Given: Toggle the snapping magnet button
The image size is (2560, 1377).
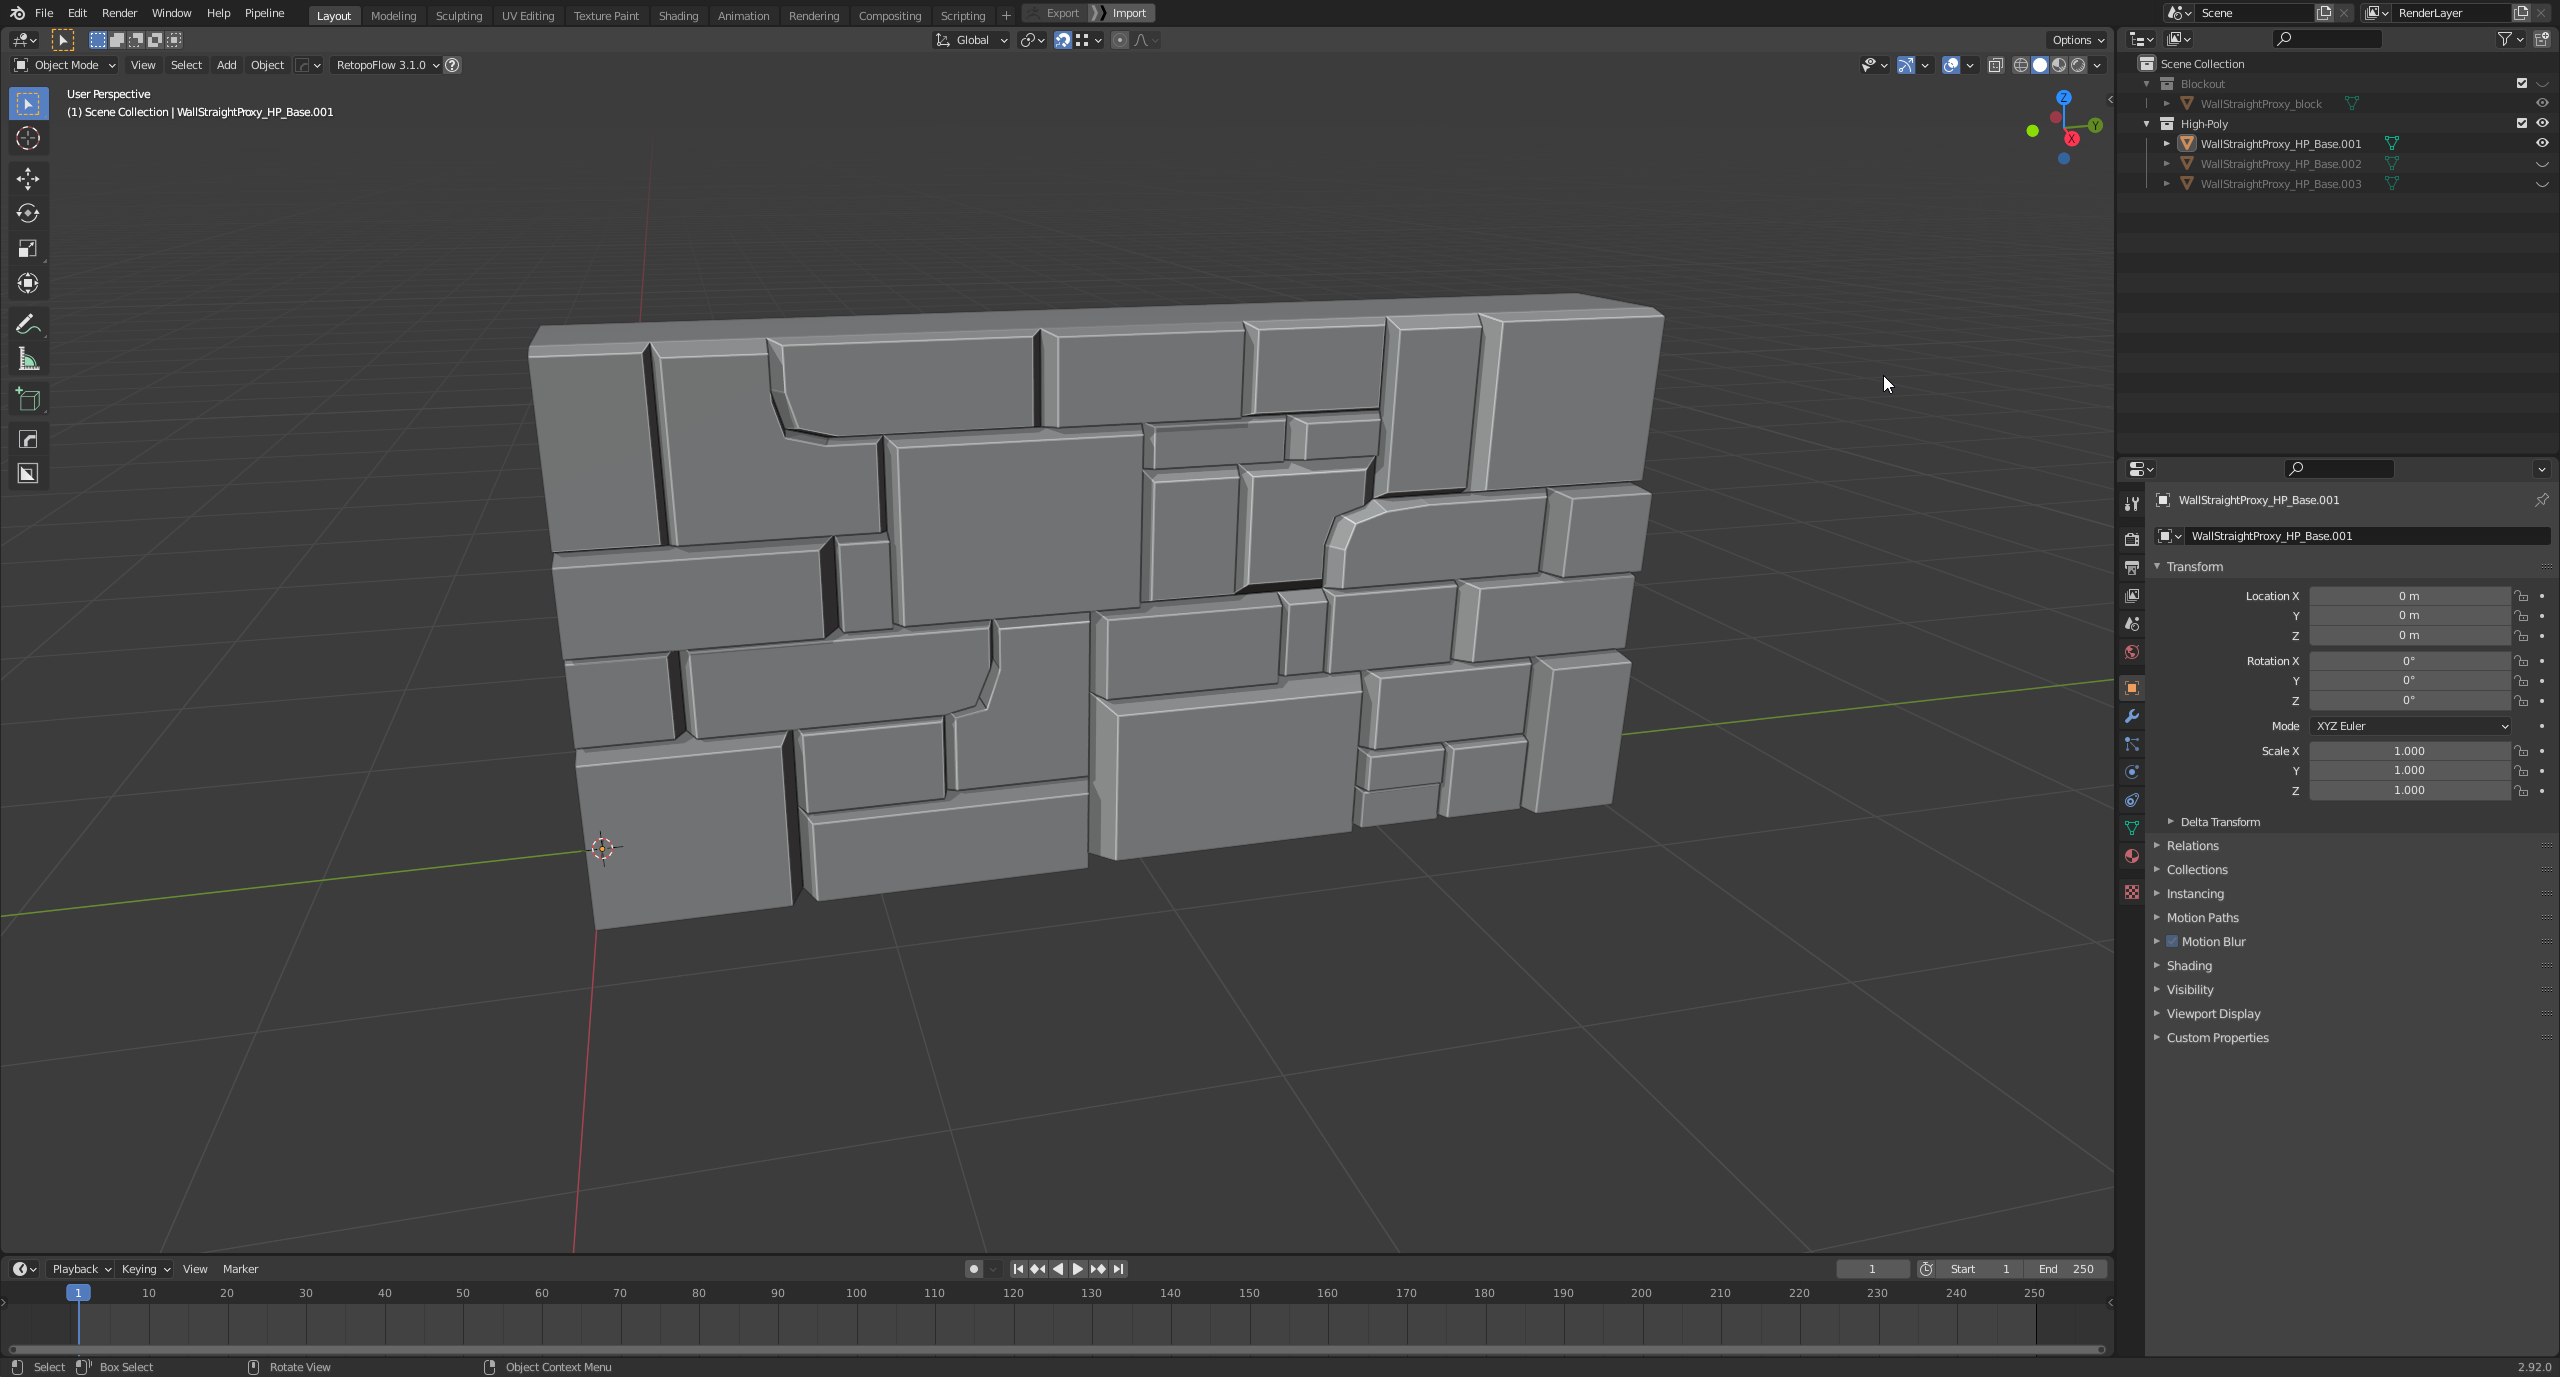Looking at the screenshot, I should [1063, 40].
